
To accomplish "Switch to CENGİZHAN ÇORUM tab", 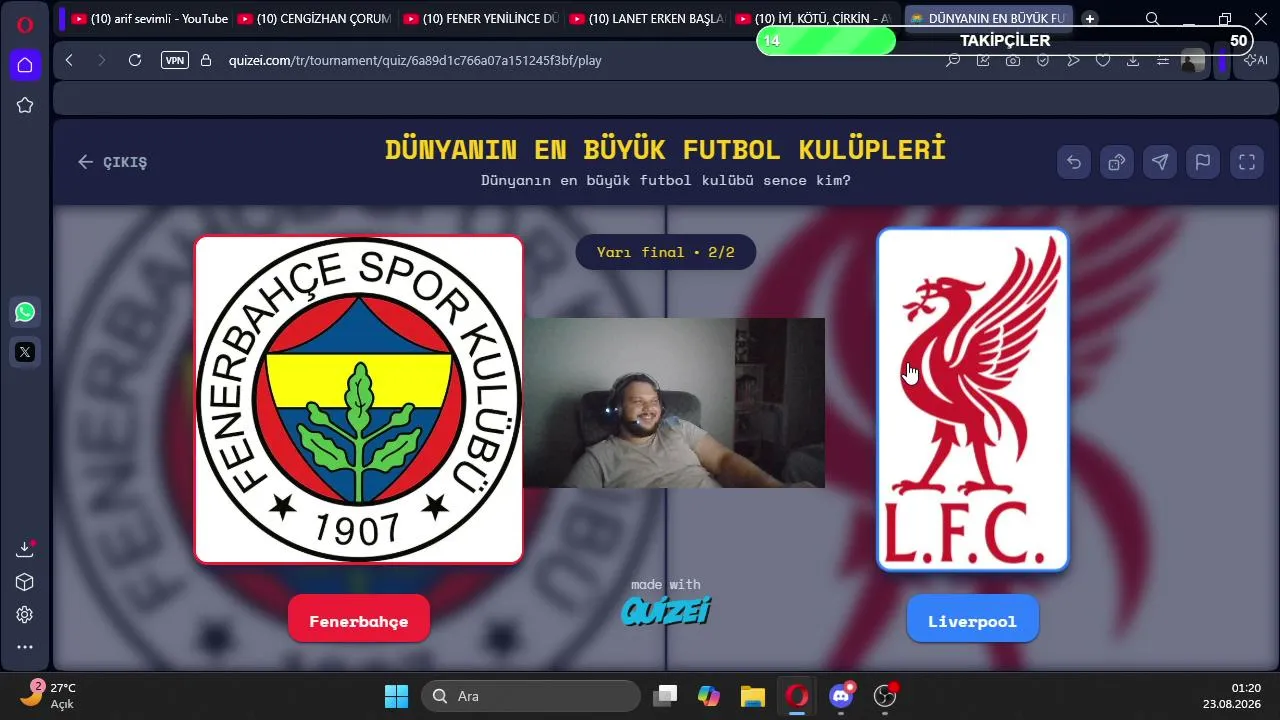I will coord(315,19).
